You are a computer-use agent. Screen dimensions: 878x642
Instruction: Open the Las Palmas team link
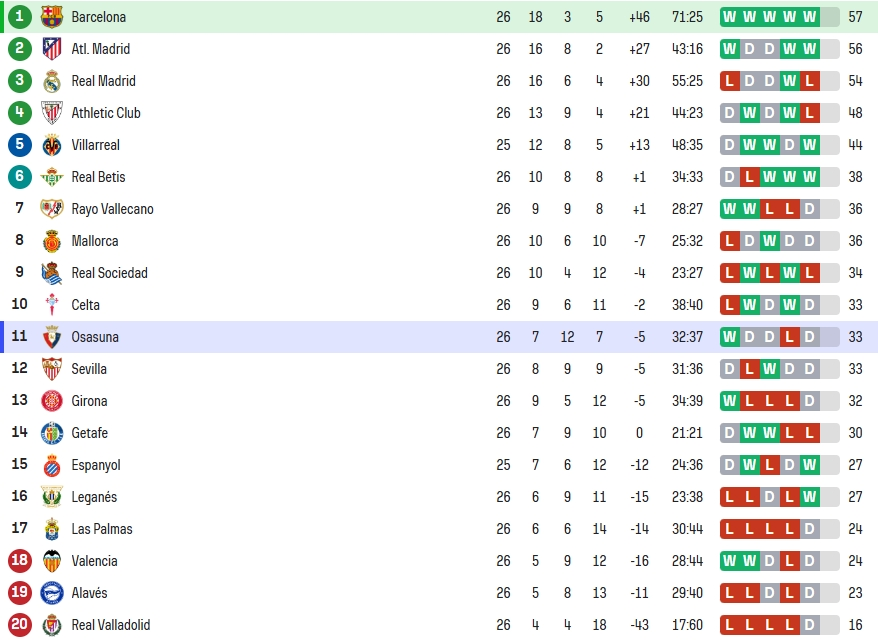102,529
